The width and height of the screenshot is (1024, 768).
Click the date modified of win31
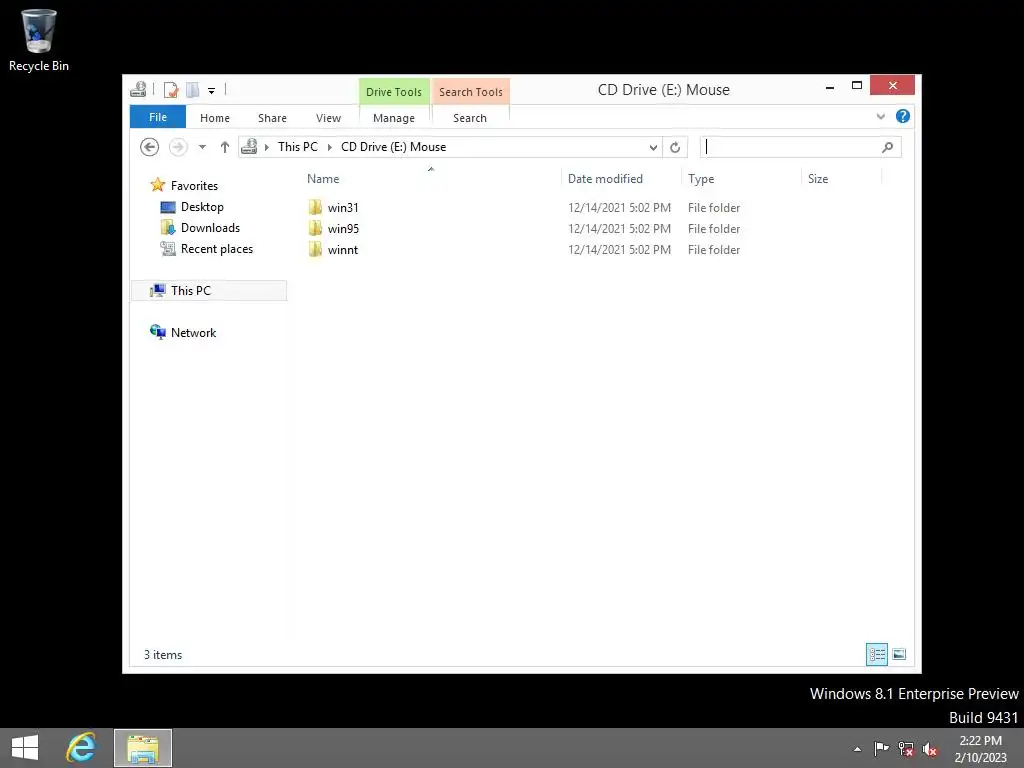pos(619,208)
